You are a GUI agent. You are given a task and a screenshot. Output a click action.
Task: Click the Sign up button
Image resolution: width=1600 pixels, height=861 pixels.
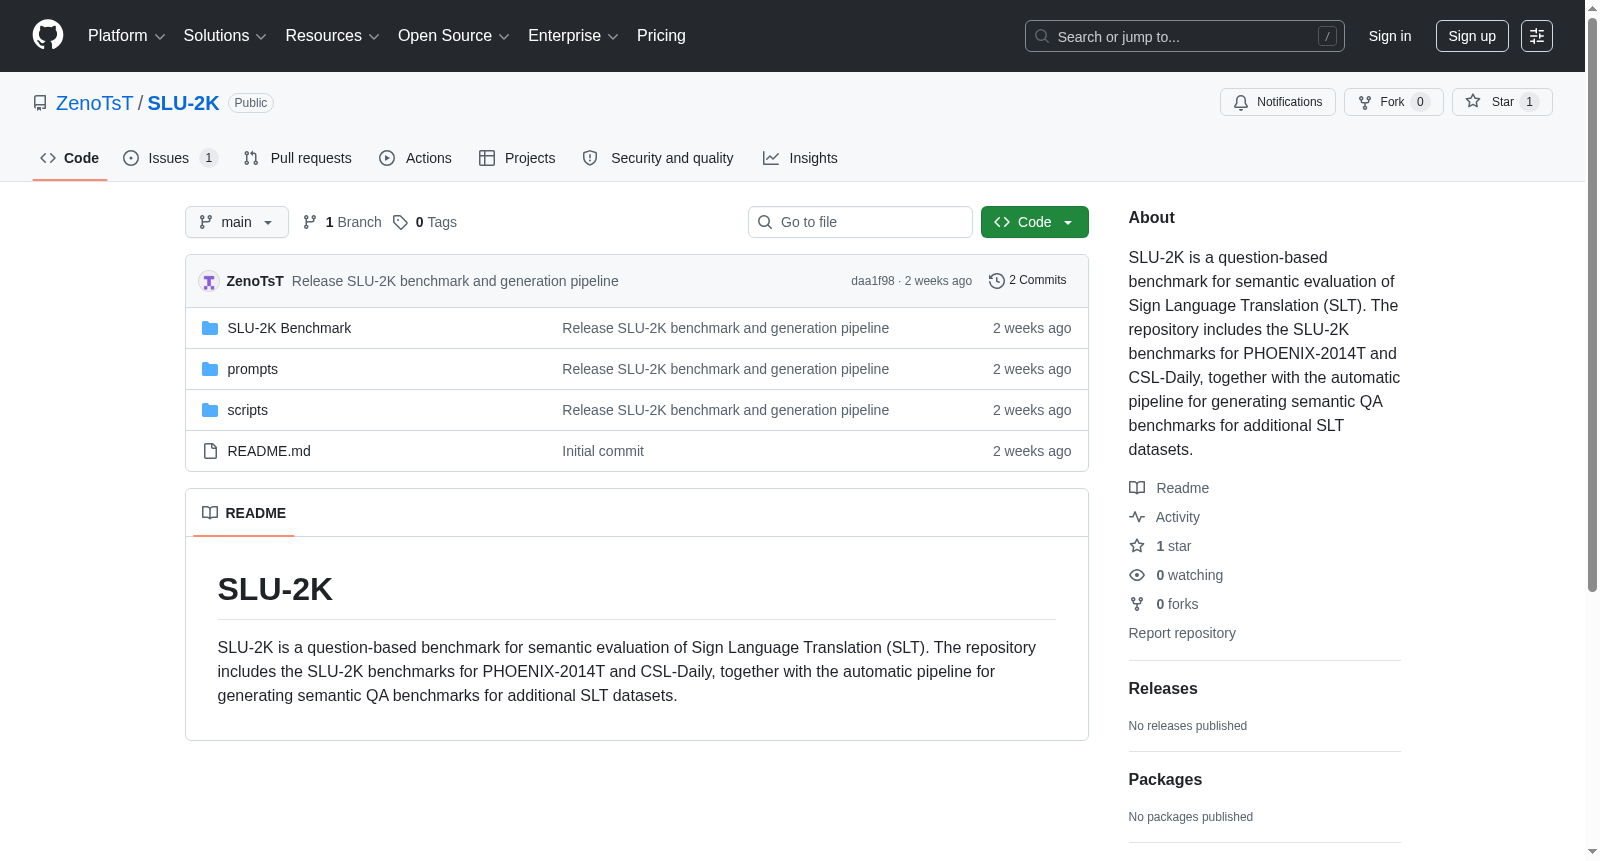(x=1472, y=36)
